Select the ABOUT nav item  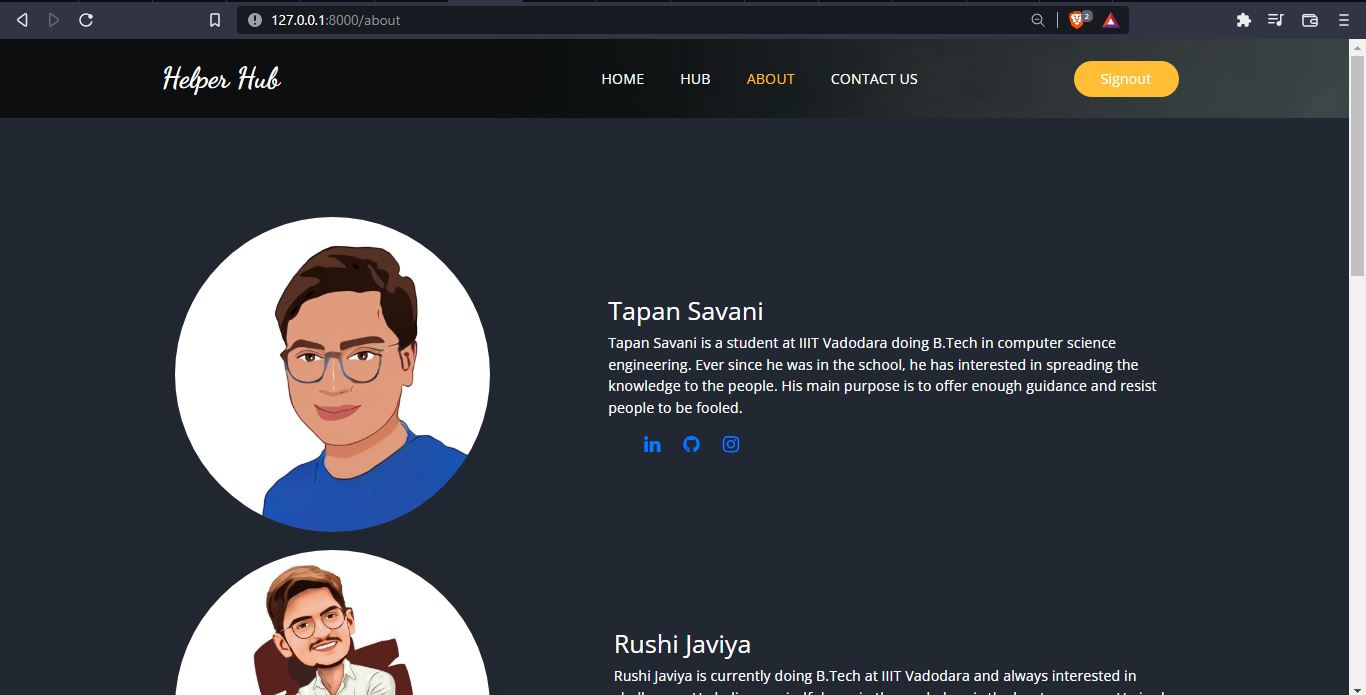(x=771, y=79)
